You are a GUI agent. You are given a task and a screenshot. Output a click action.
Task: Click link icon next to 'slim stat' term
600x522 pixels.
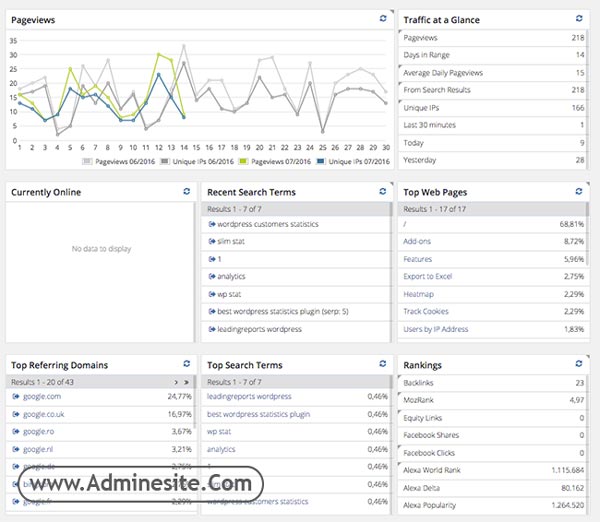pyautogui.click(x=211, y=242)
